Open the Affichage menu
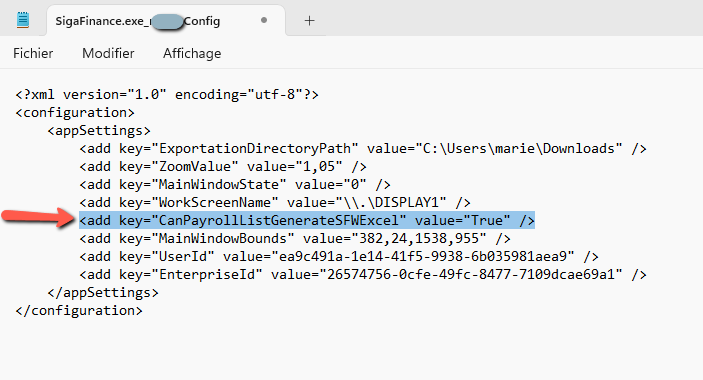703x380 pixels. (192, 53)
